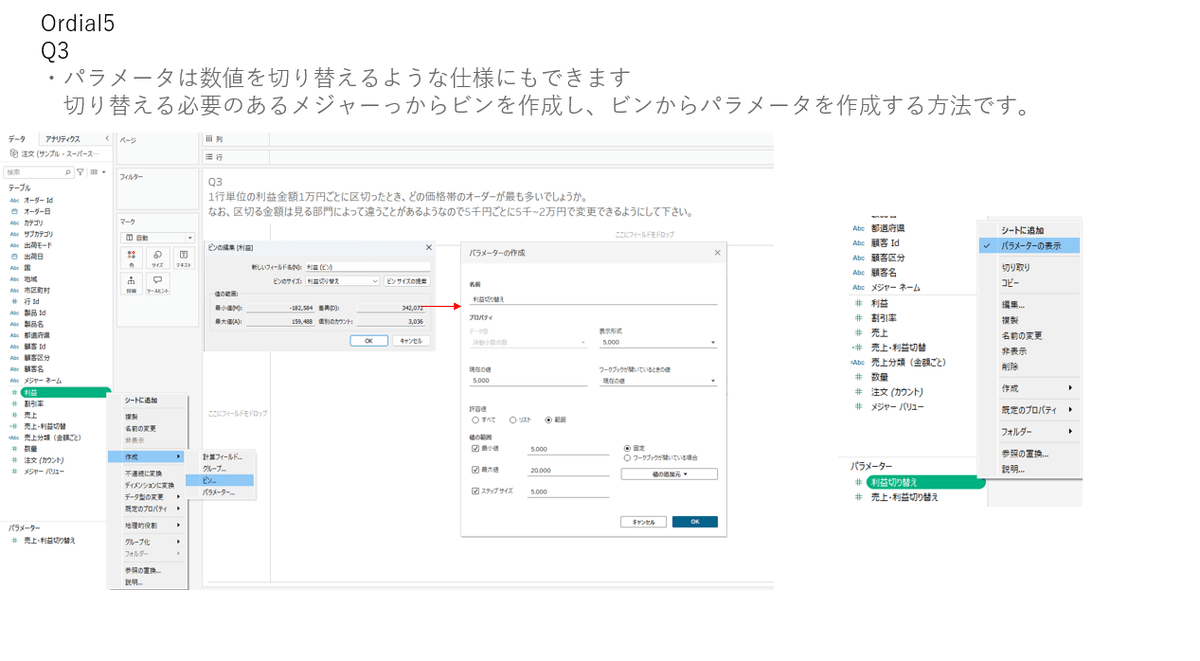Click the # icon beside 利益 field
This screenshot has height=661, width=1200.
point(14,390)
